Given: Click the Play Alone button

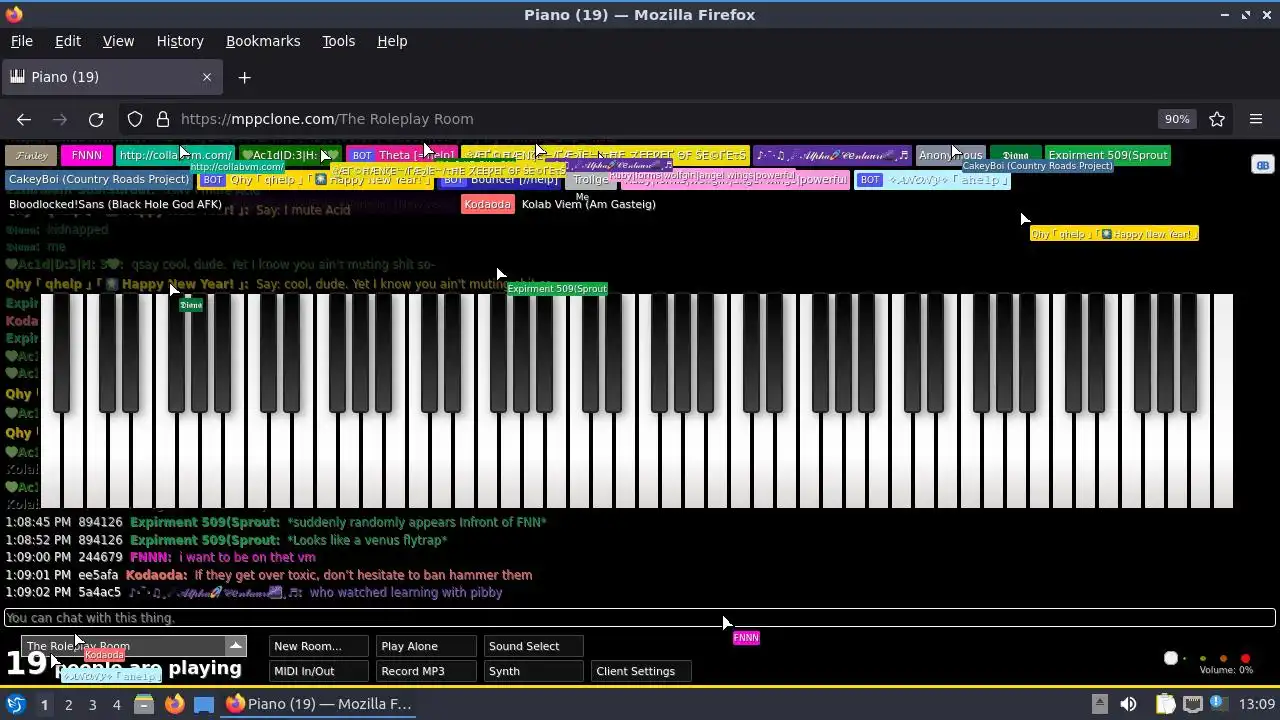Looking at the screenshot, I should click(x=427, y=646).
